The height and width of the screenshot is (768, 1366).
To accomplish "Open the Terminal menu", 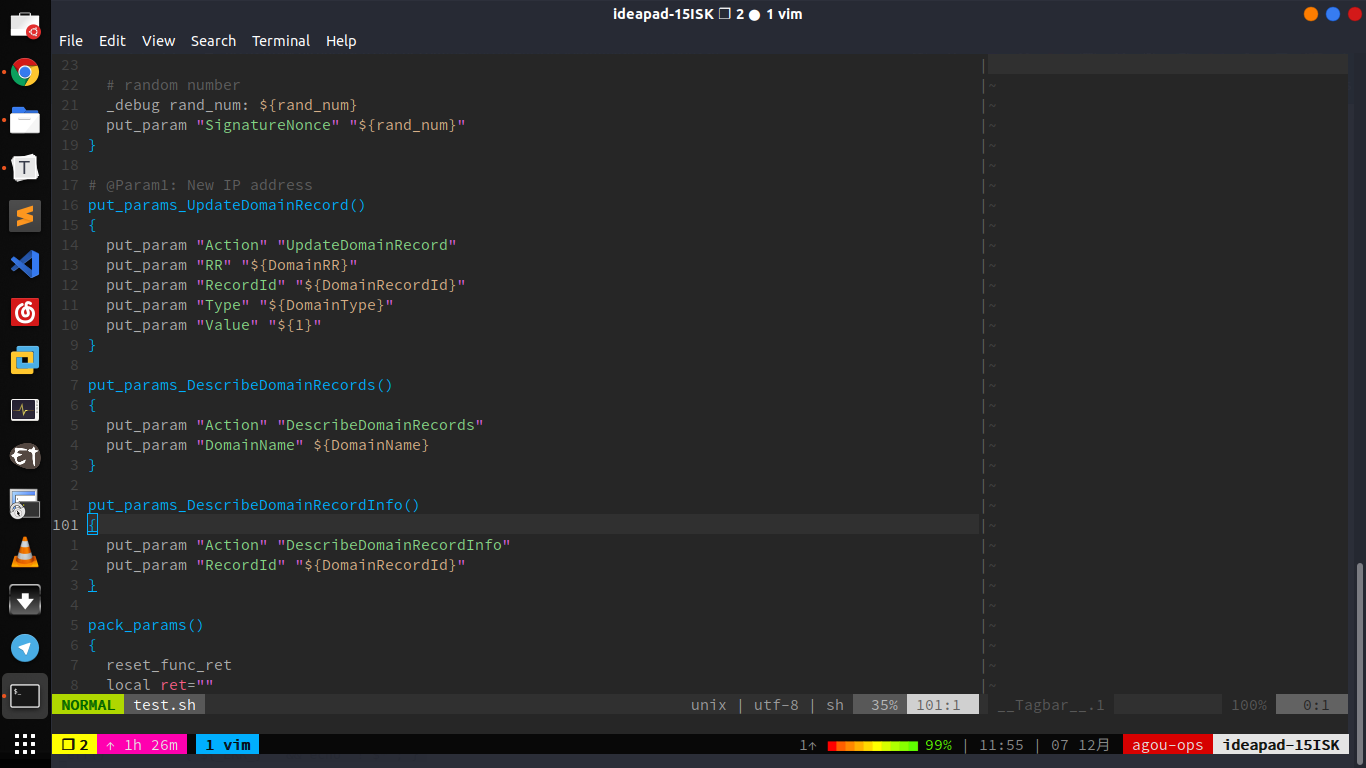I will click(281, 41).
